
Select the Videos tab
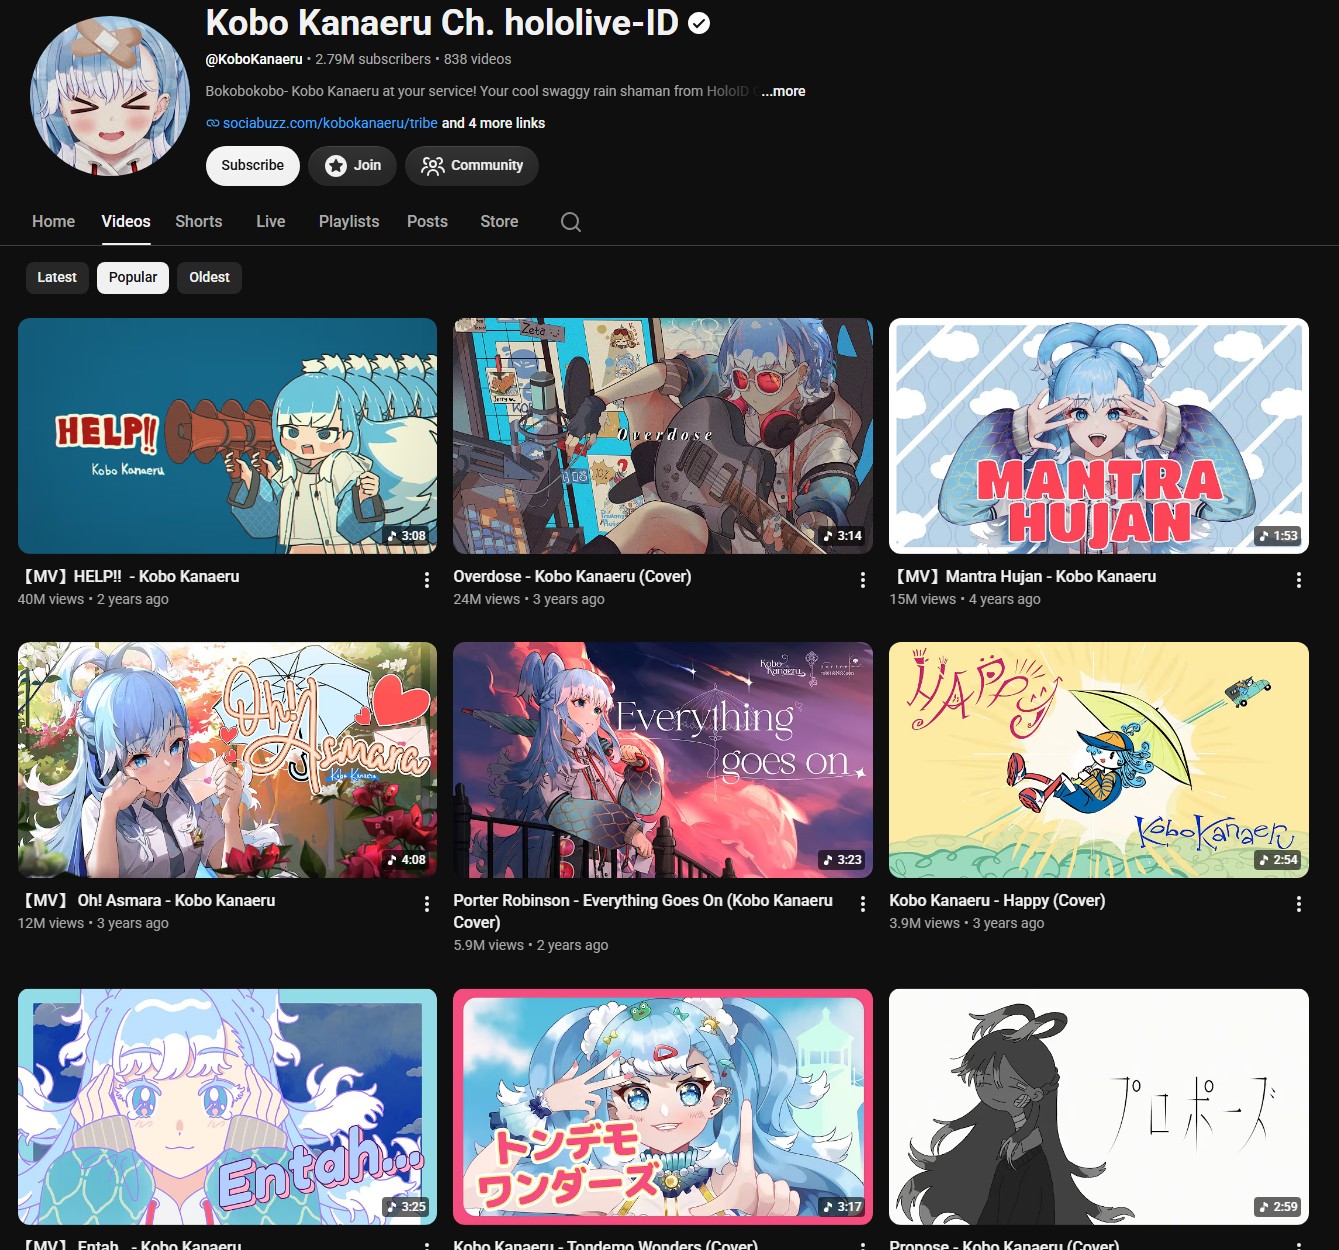(x=126, y=222)
